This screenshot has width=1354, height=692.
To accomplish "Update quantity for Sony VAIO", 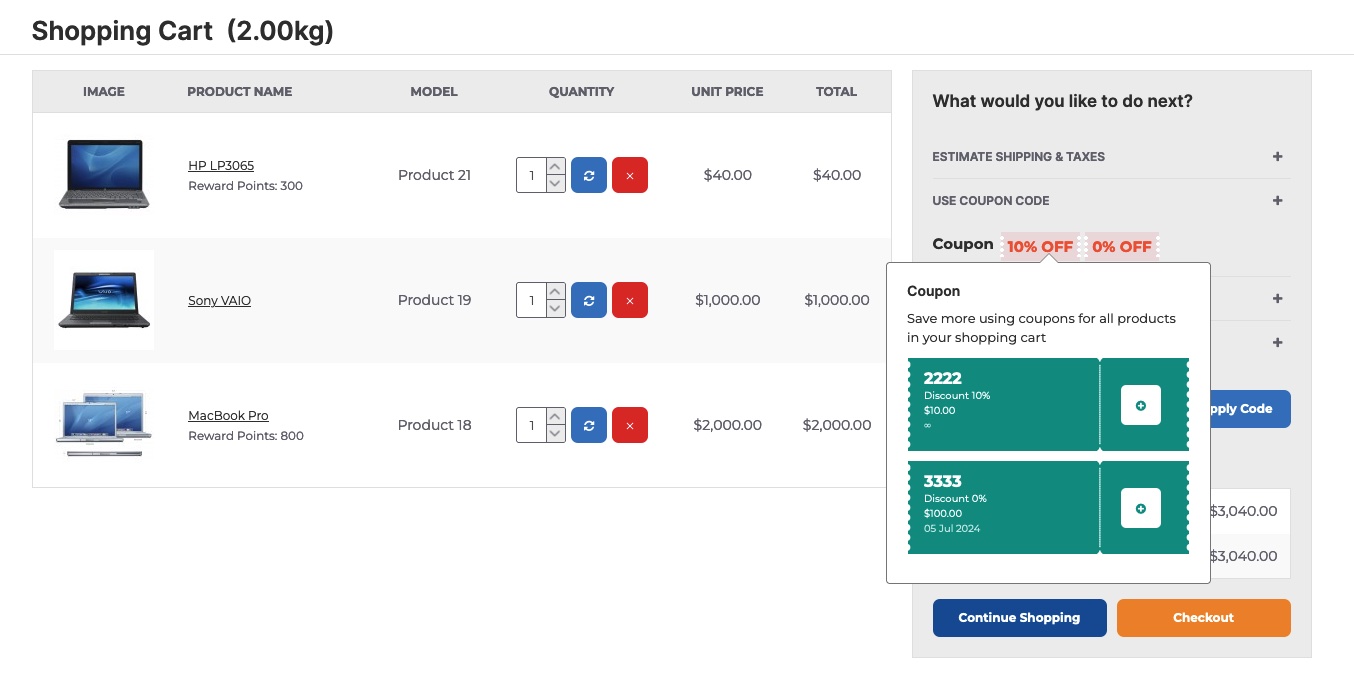I will point(589,300).
